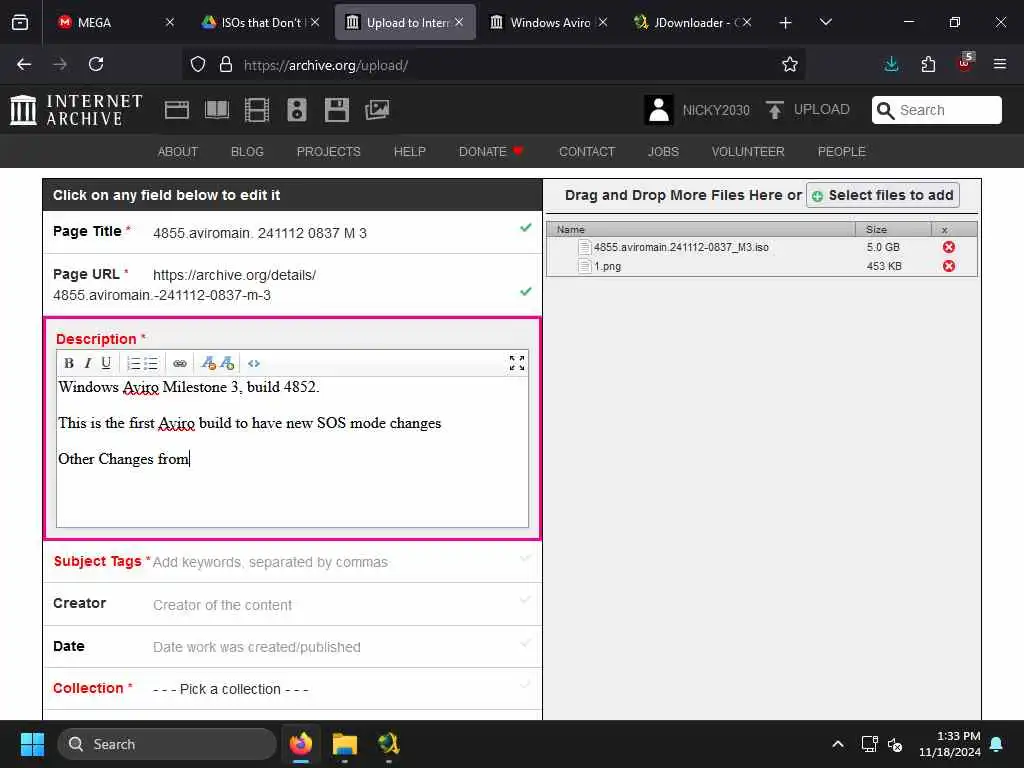Viewport: 1024px width, 768px height.
Task: Open the PEOPLE link
Action: [x=841, y=152]
